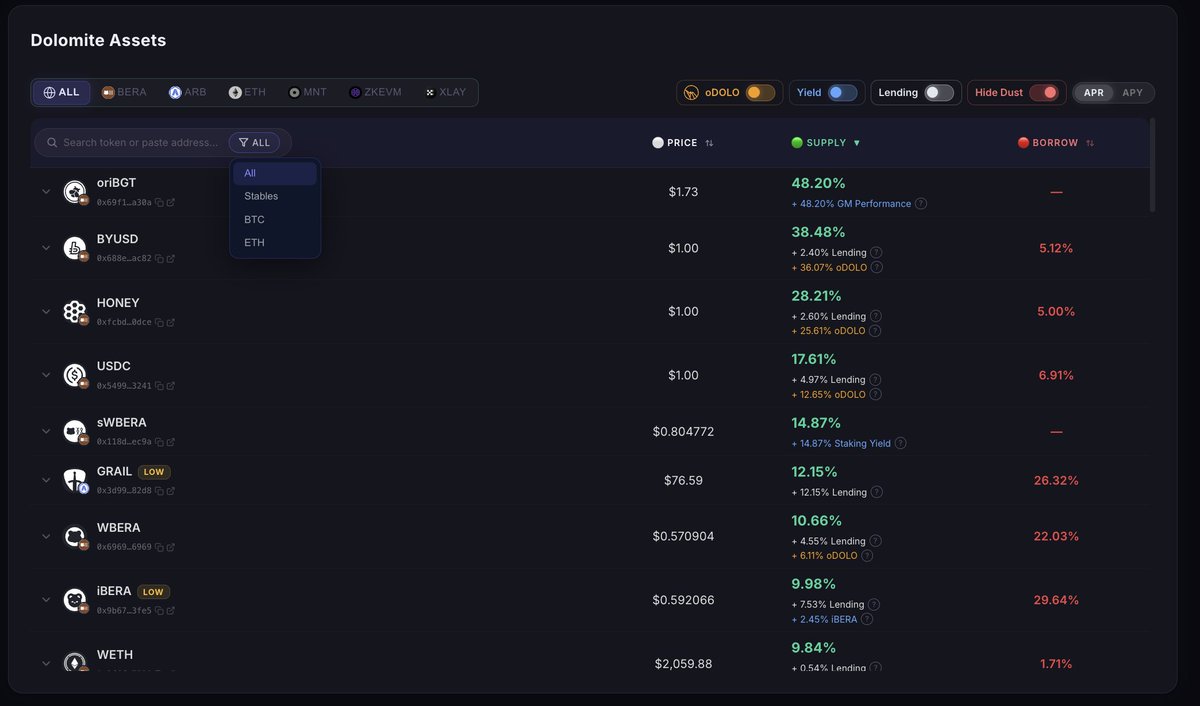The image size is (1200, 706).
Task: Copy the USDC contract address
Action: pos(160,385)
